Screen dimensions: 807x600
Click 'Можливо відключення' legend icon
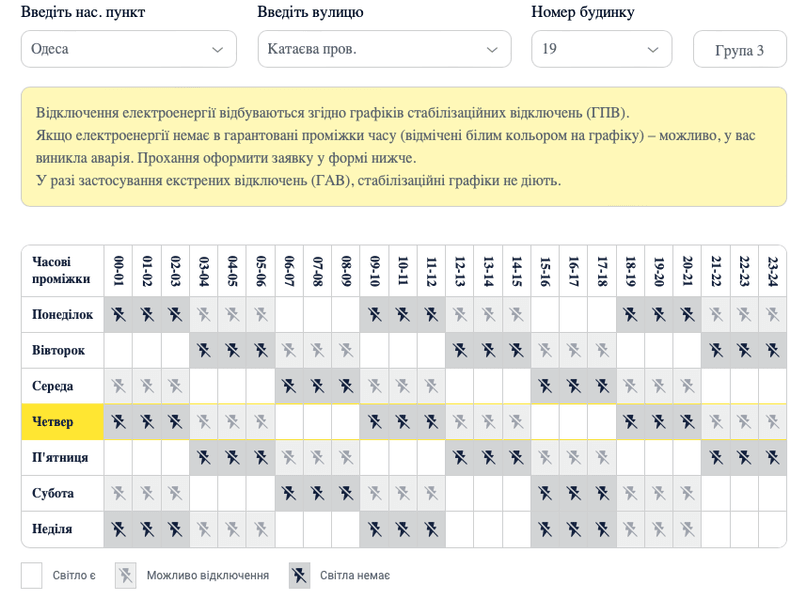(x=125, y=575)
